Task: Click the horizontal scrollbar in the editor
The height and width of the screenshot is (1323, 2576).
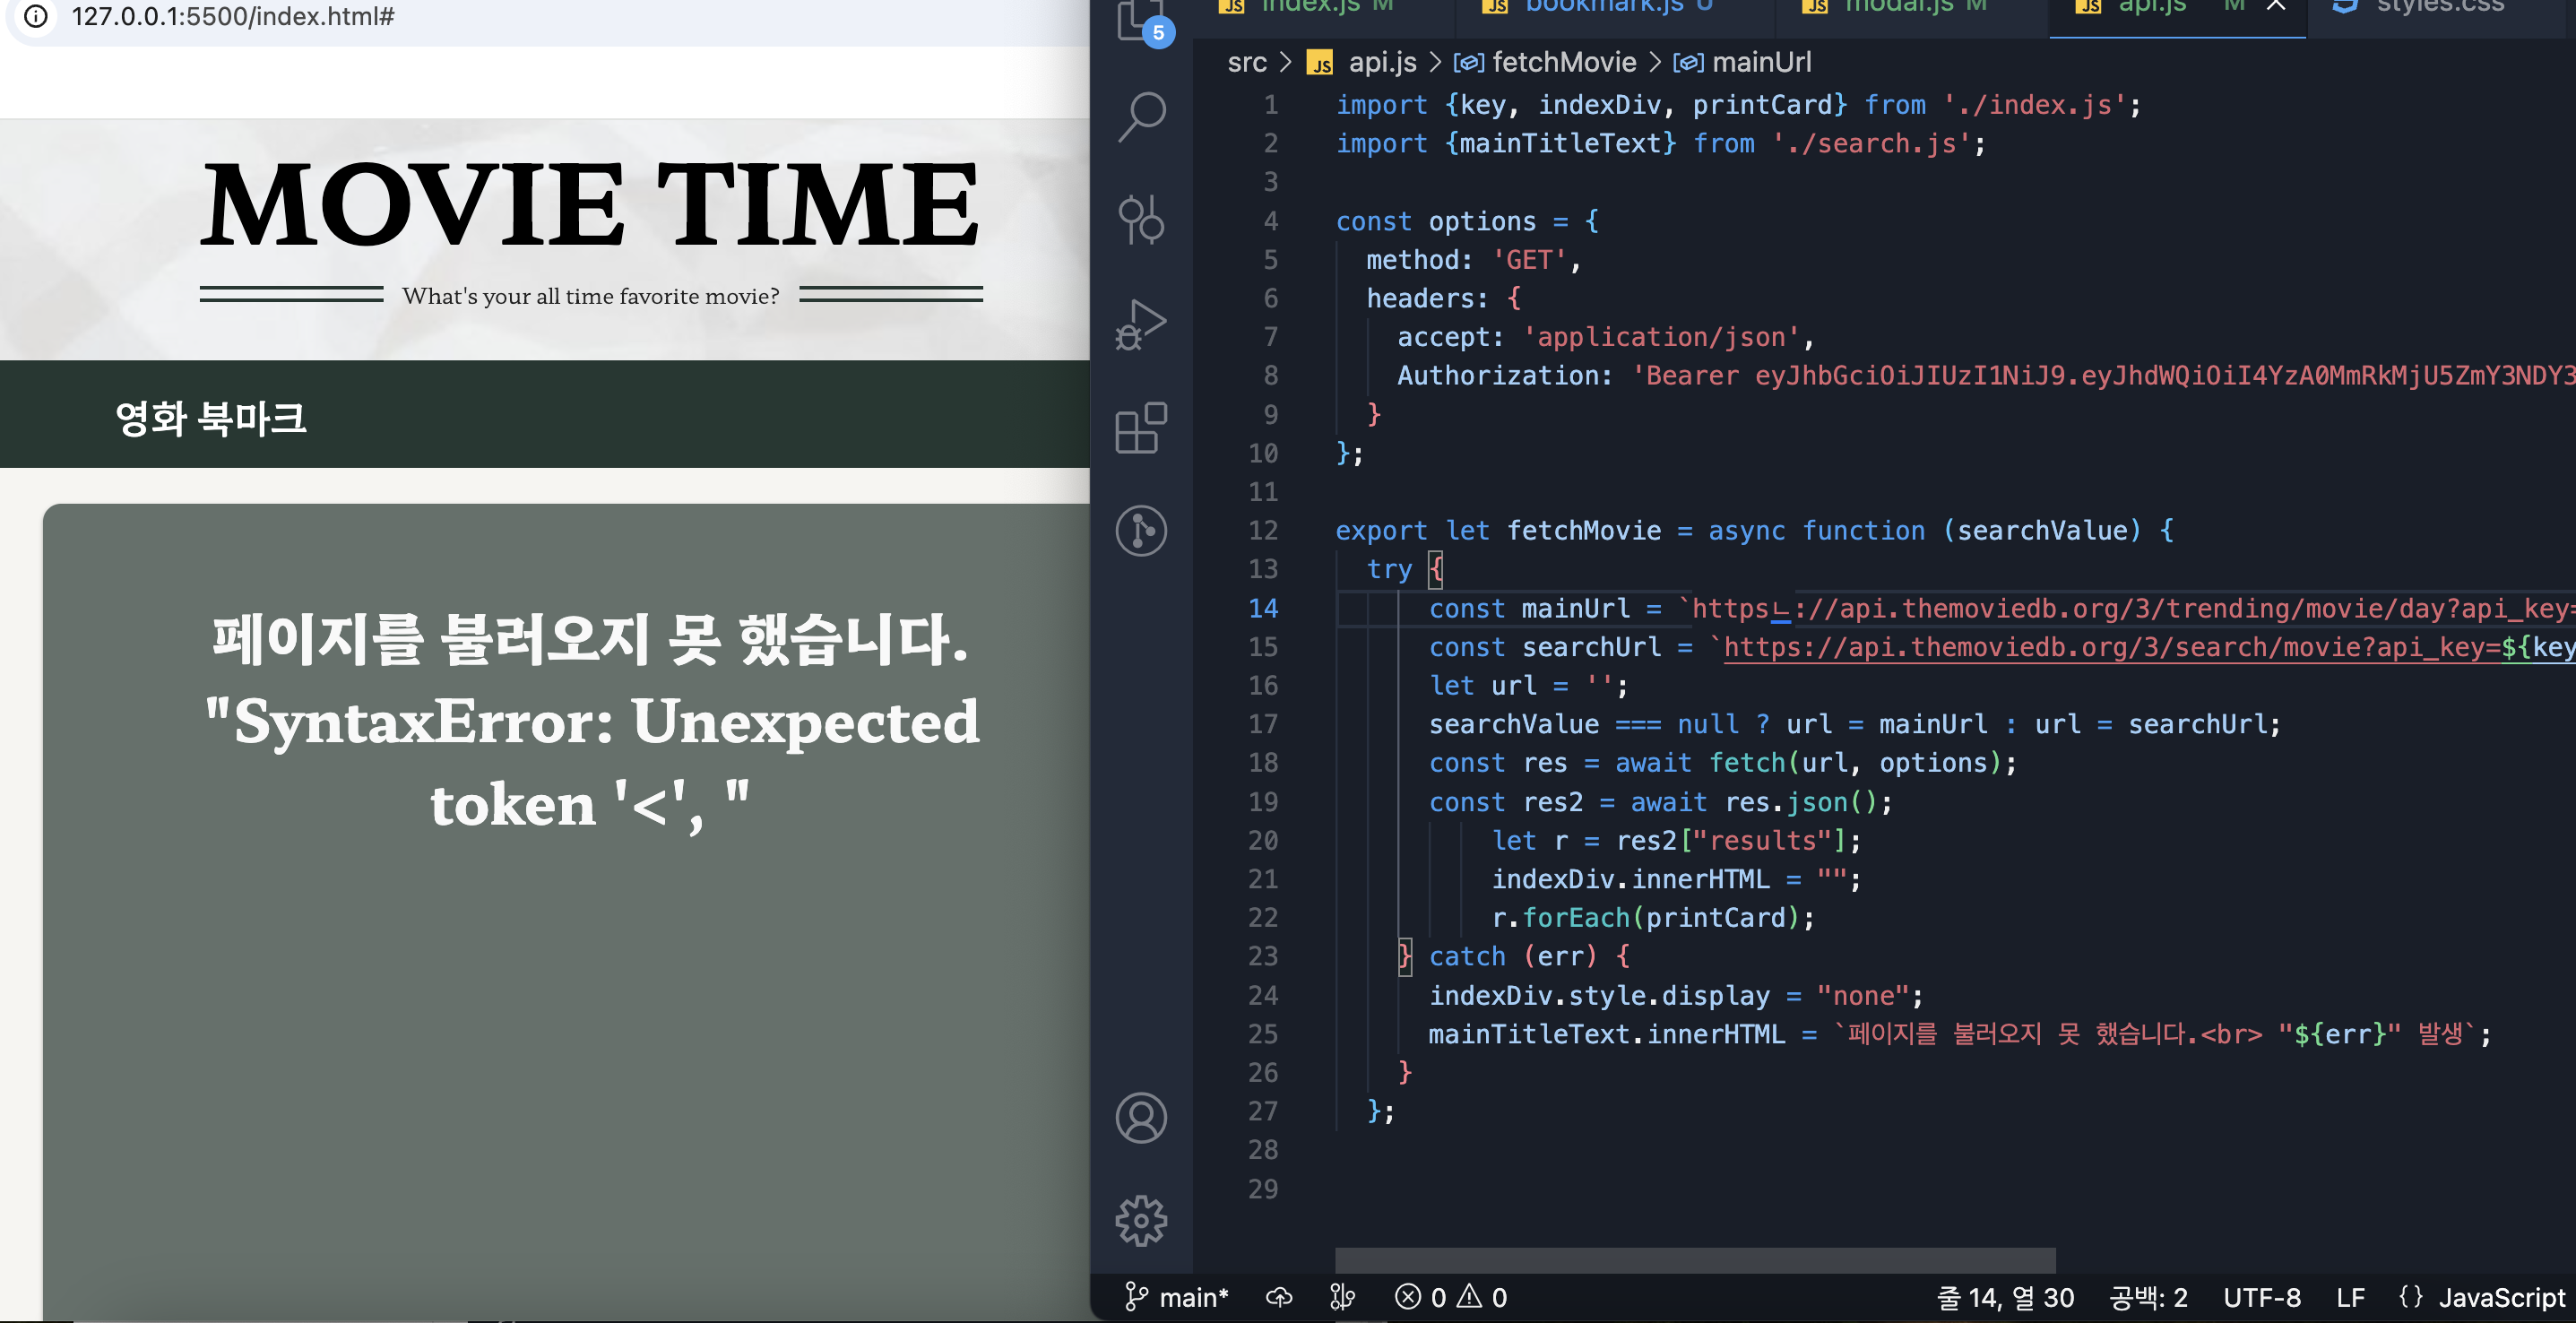Action: (x=1694, y=1259)
